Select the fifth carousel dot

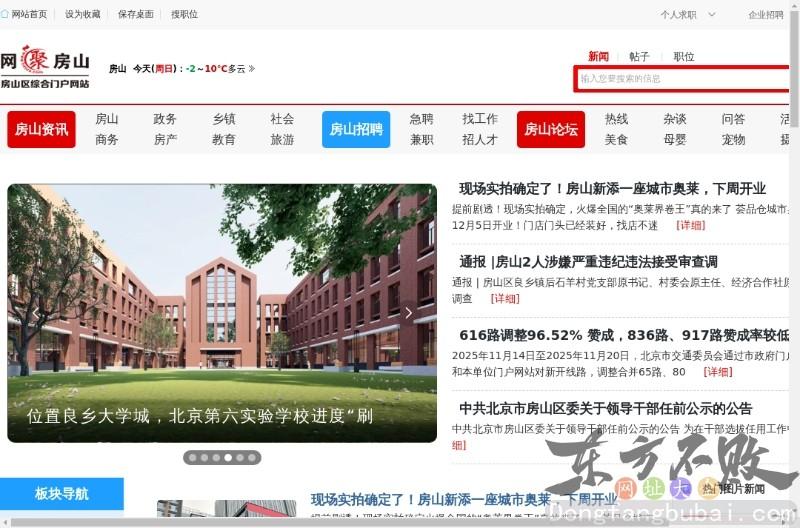(240, 458)
